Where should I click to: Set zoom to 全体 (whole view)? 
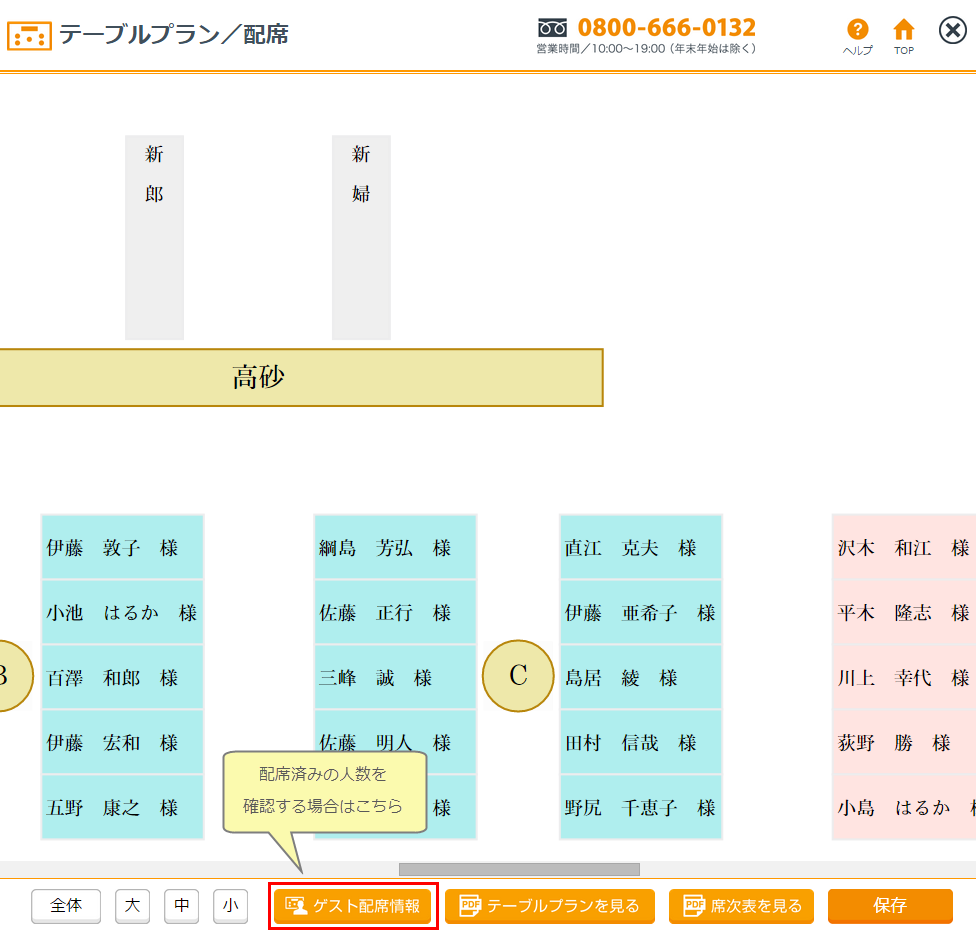66,906
